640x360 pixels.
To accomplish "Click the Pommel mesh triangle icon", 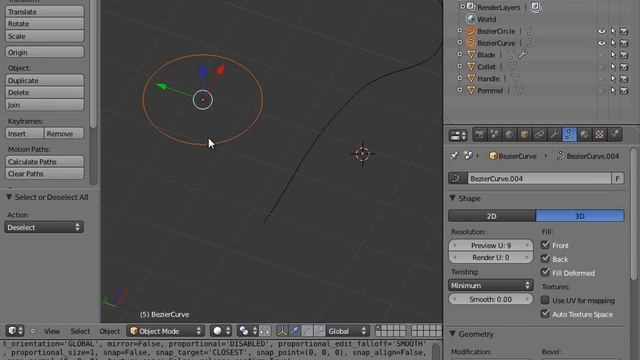I will pyautogui.click(x=471, y=90).
